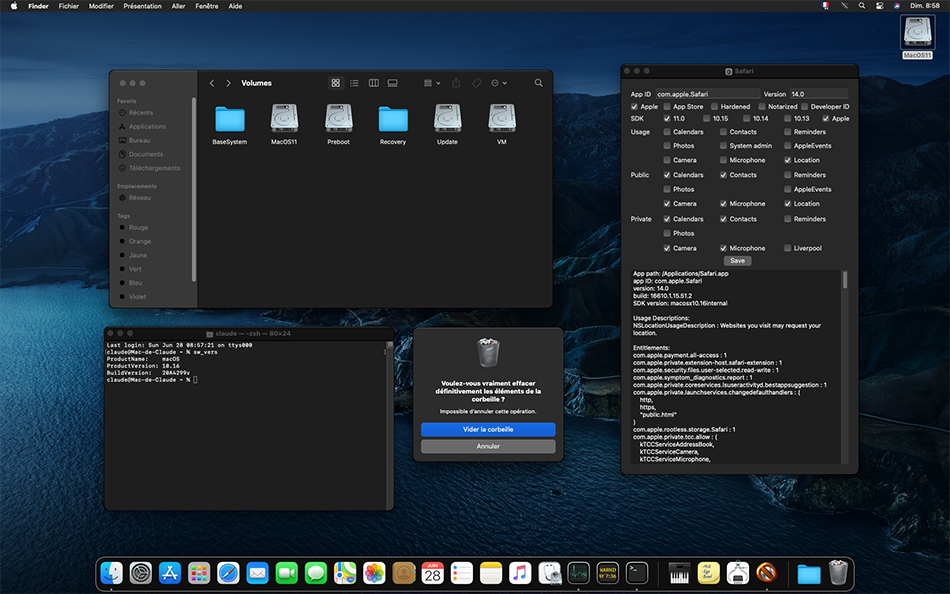Open the Finder group-by dropdown
Image resolution: width=950 pixels, height=594 pixels.
point(432,83)
